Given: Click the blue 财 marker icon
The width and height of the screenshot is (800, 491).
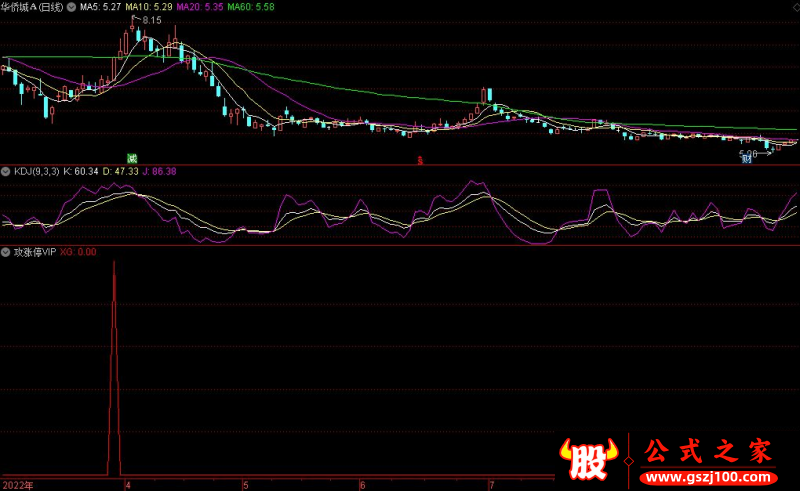Looking at the screenshot, I should [x=746, y=159].
